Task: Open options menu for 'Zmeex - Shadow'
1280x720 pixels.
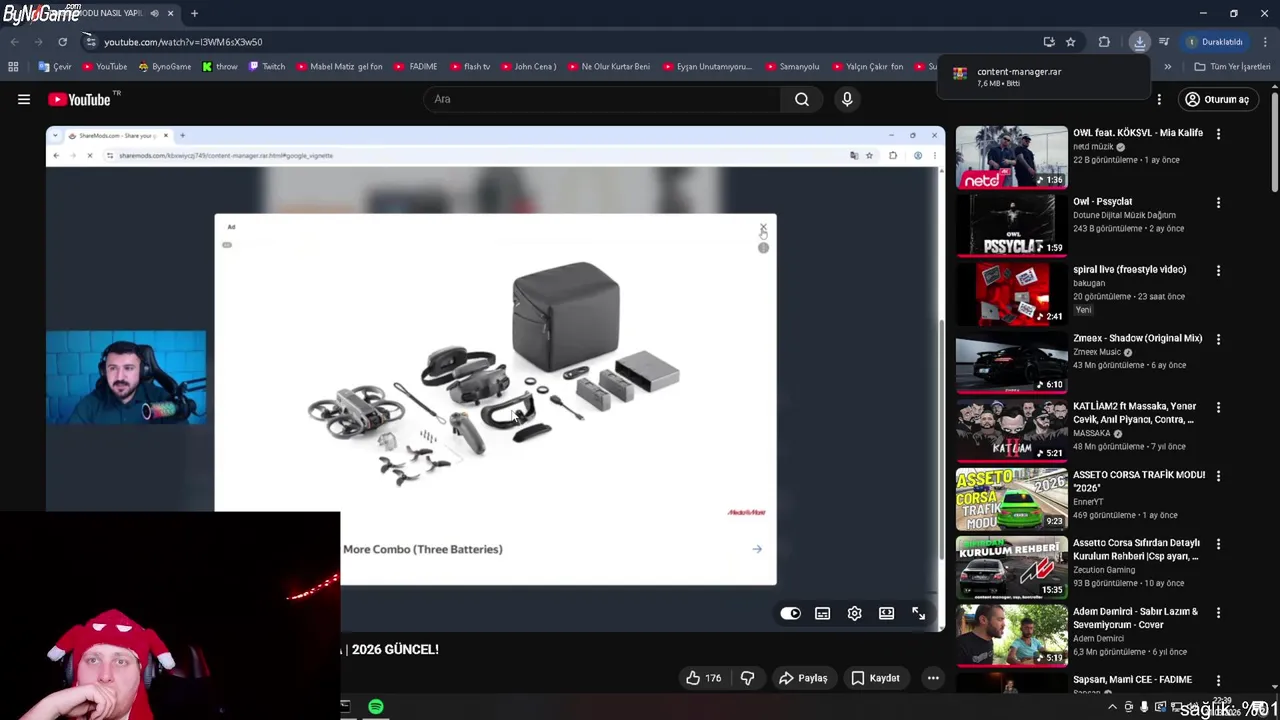Action: click(x=1218, y=339)
